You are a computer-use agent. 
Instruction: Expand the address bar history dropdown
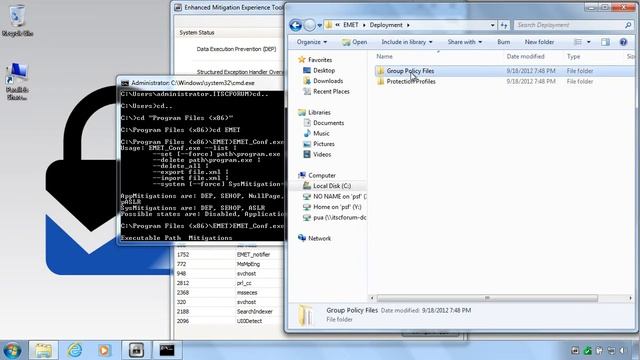click(493, 25)
